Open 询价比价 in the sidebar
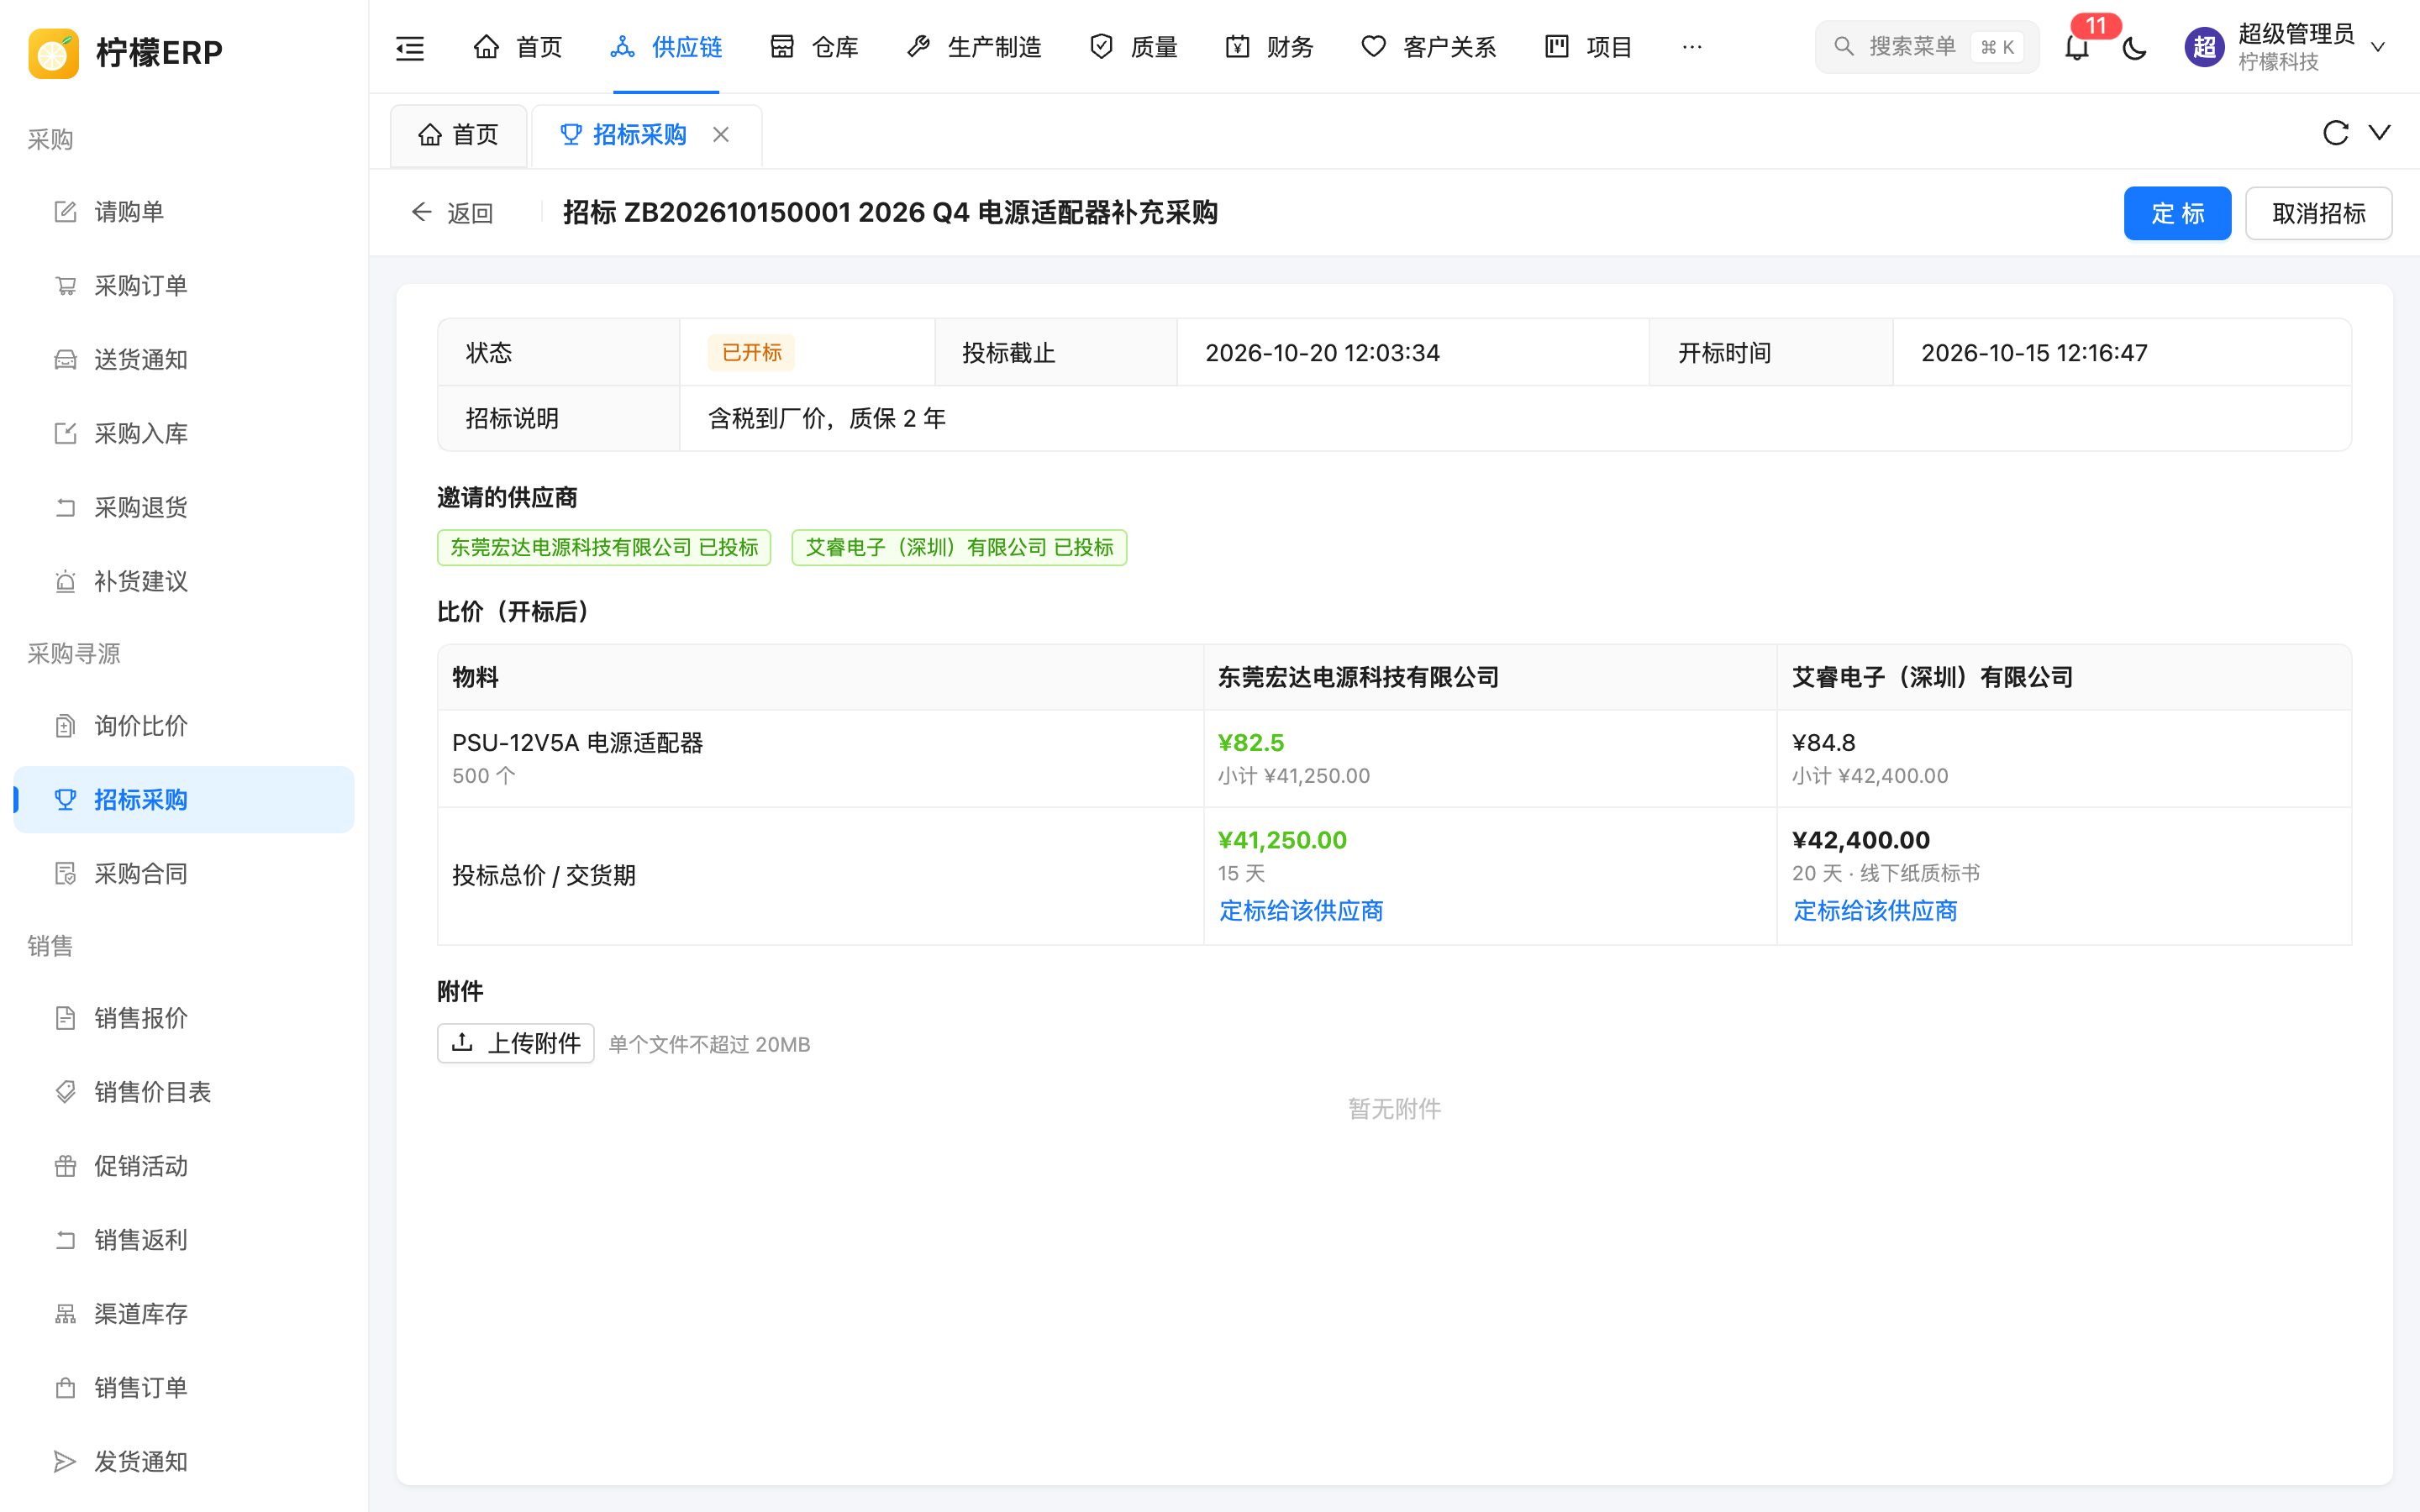The height and width of the screenshot is (1512, 2420). pyautogui.click(x=184, y=726)
